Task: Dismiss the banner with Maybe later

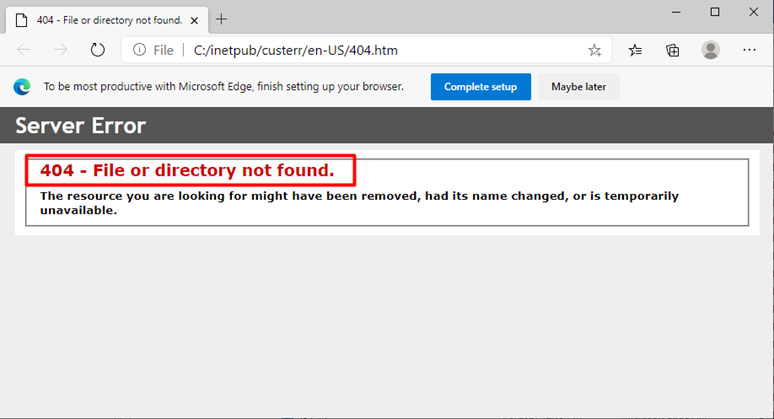Action: (x=579, y=87)
